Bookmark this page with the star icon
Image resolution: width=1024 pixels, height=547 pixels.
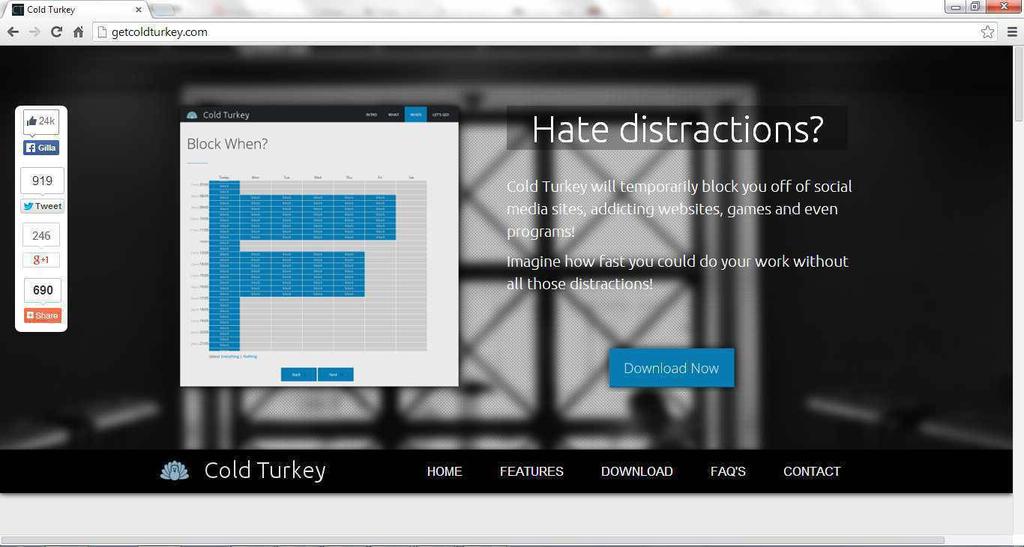[x=987, y=32]
